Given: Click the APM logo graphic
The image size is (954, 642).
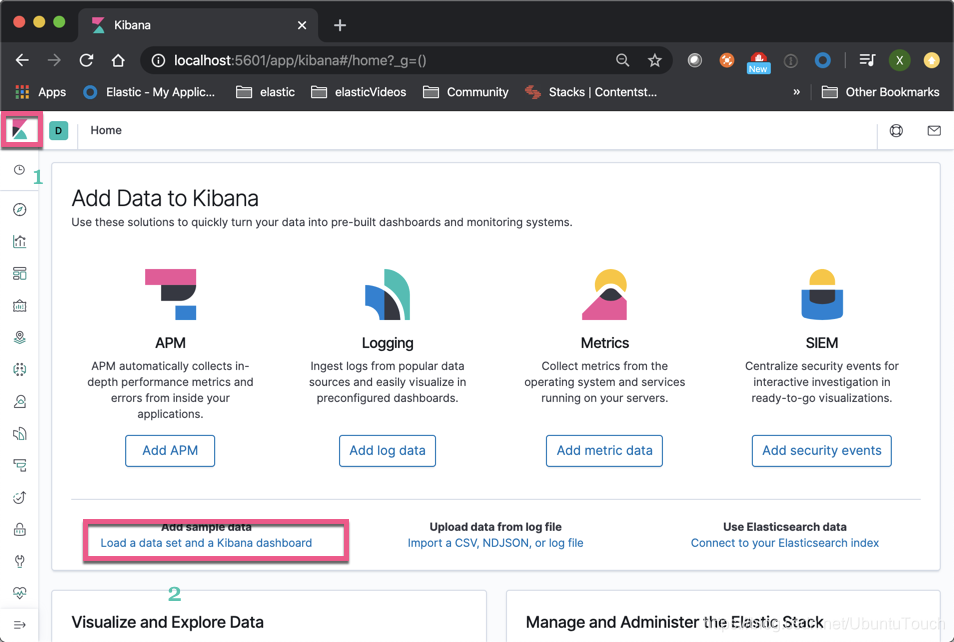Looking at the screenshot, I should 170,295.
